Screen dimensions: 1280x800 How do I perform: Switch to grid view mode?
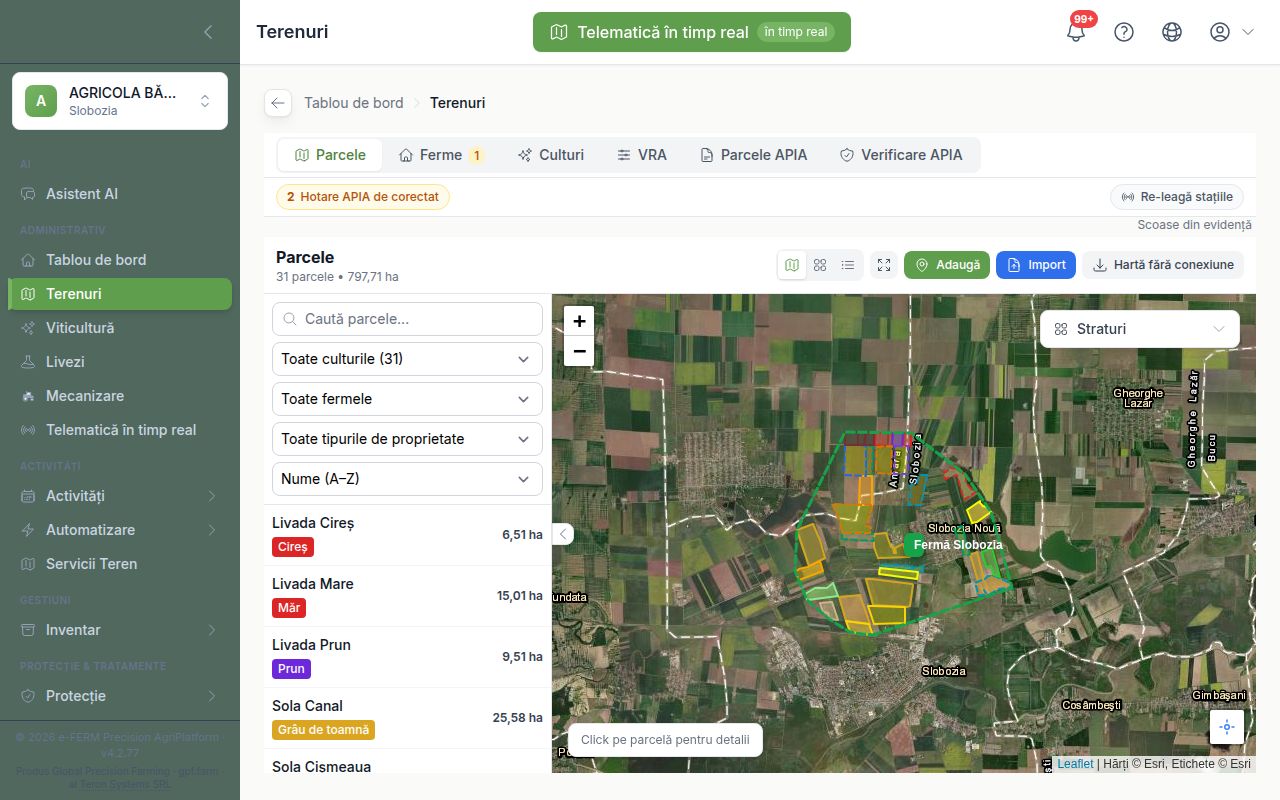820,265
